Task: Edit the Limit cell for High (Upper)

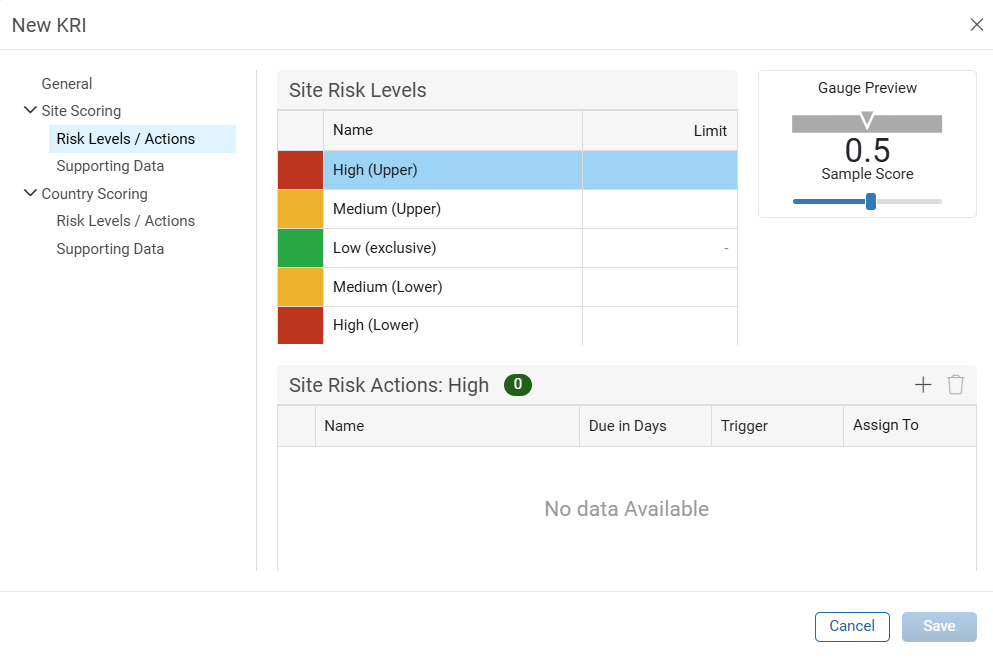Action: point(660,170)
